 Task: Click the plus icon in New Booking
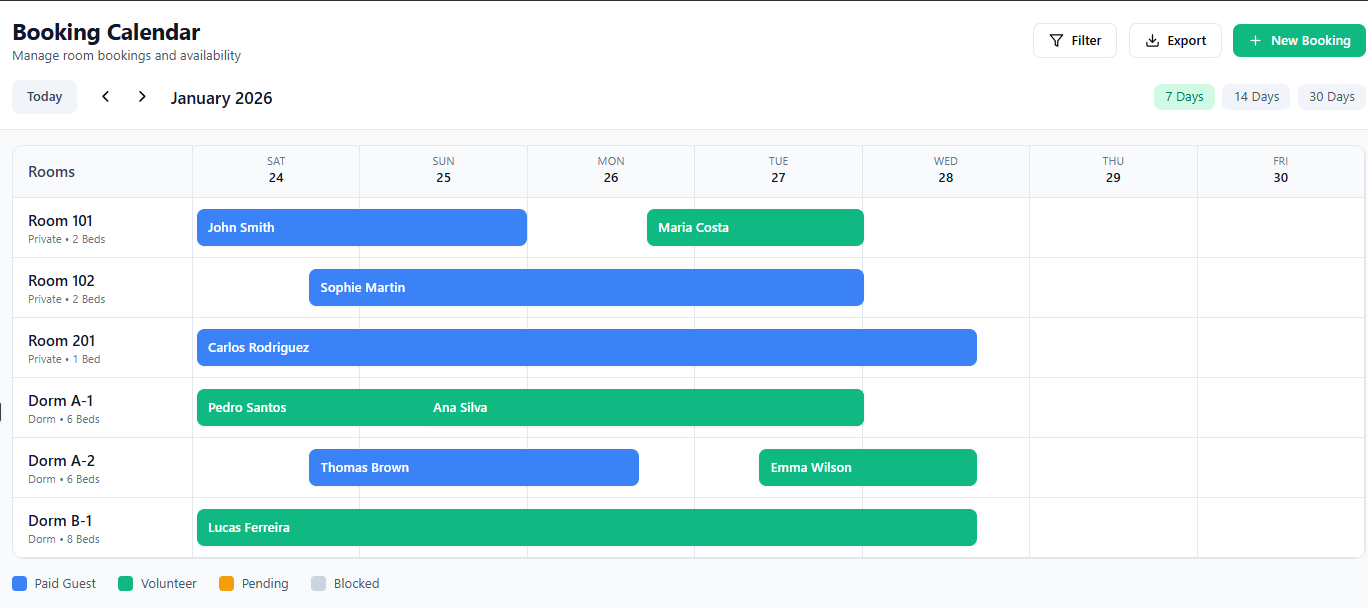pyautogui.click(x=1255, y=41)
